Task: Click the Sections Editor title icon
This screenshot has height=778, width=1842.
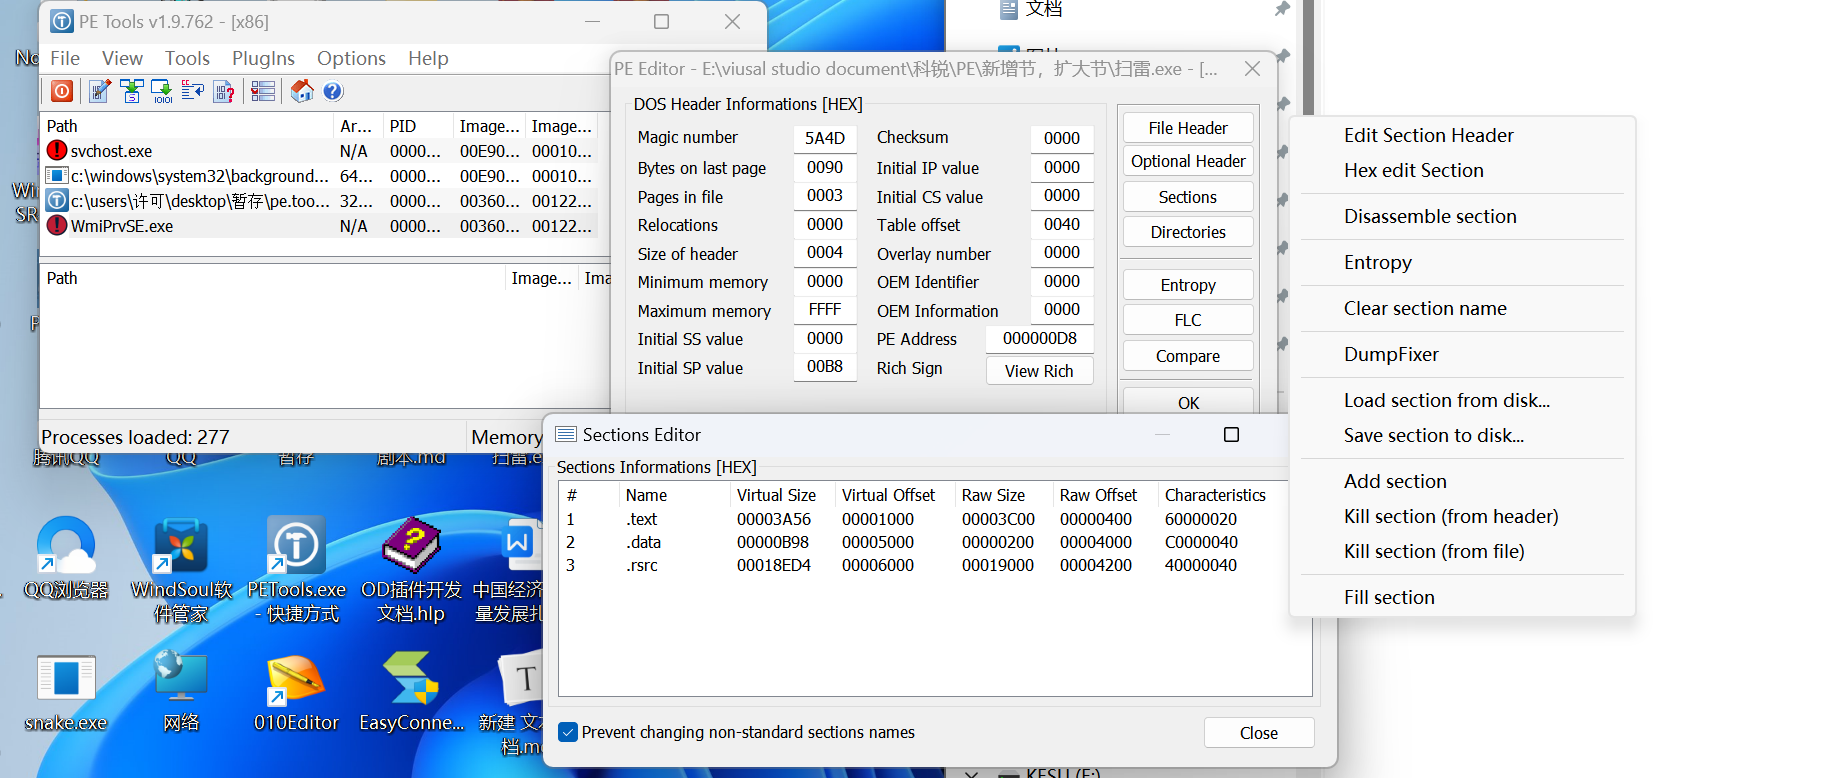Action: tap(566, 434)
